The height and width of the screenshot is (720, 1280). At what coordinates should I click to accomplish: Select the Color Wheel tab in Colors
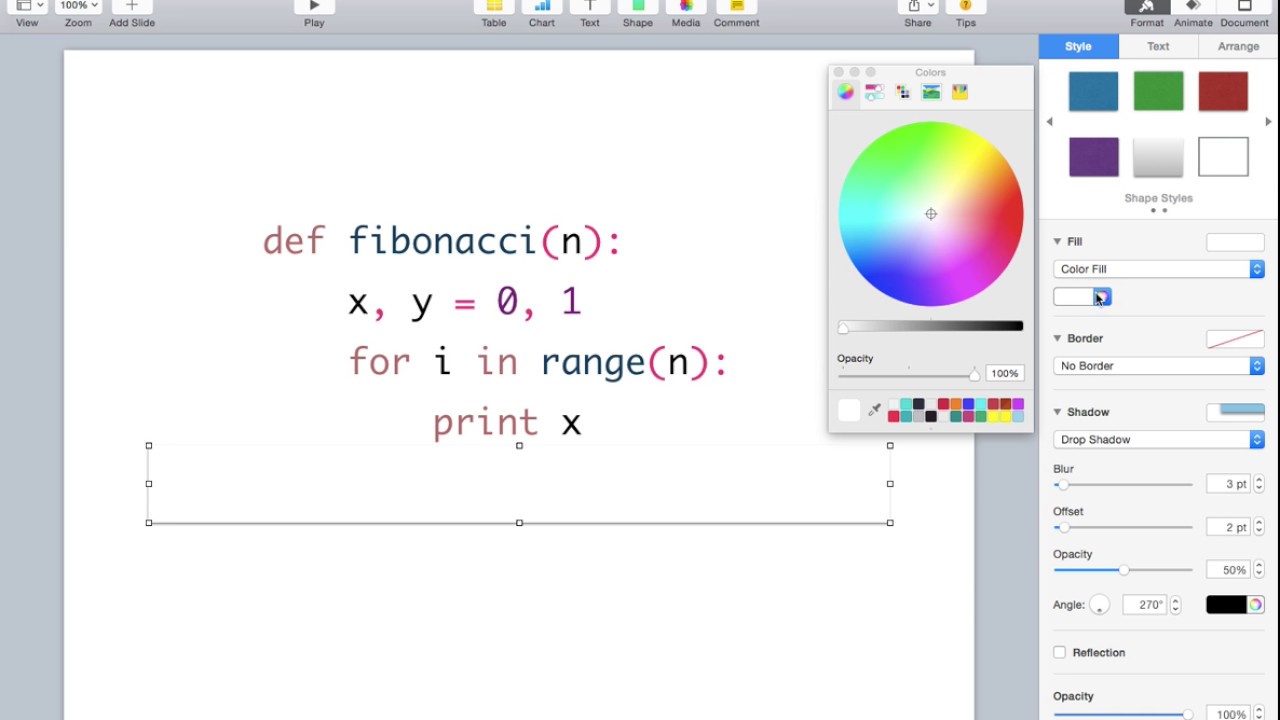[846, 92]
